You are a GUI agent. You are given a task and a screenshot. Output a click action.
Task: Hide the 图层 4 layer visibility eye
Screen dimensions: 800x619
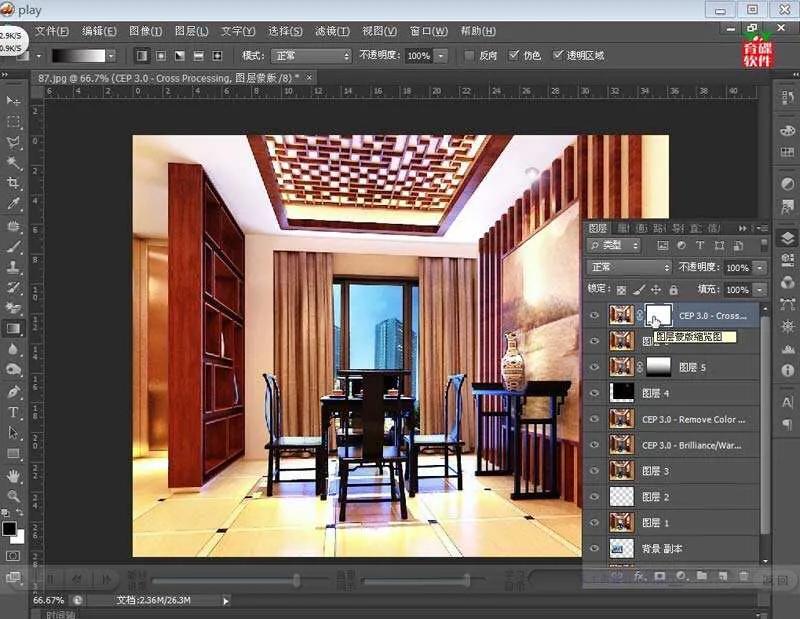594,394
